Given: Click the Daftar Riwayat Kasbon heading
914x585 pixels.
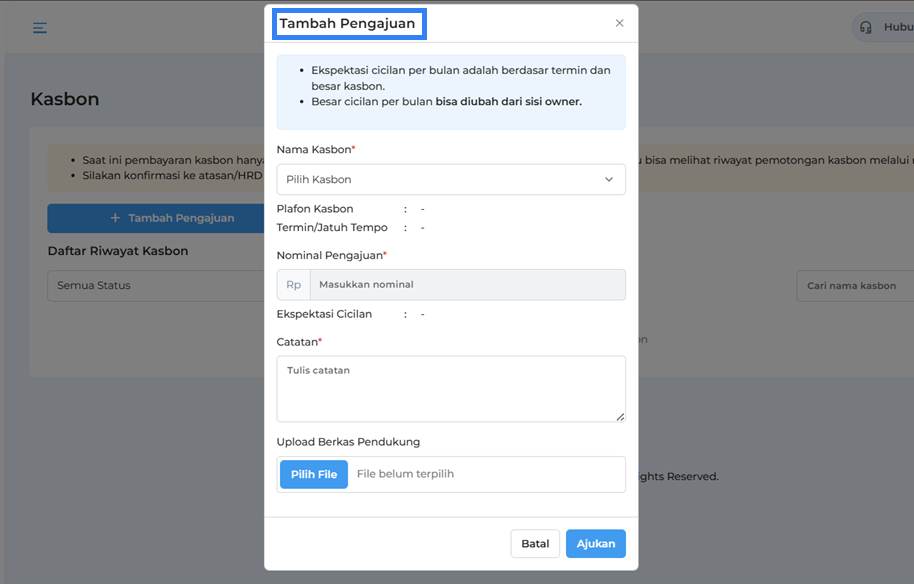Looking at the screenshot, I should point(118,251).
